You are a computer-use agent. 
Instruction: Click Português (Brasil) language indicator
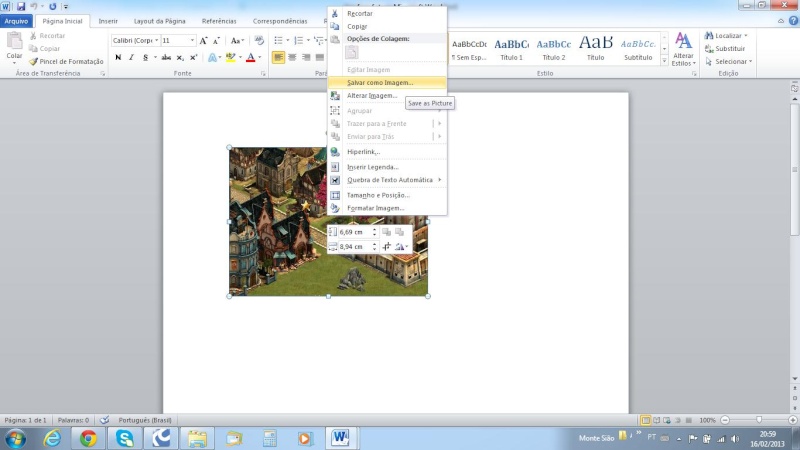[144, 420]
